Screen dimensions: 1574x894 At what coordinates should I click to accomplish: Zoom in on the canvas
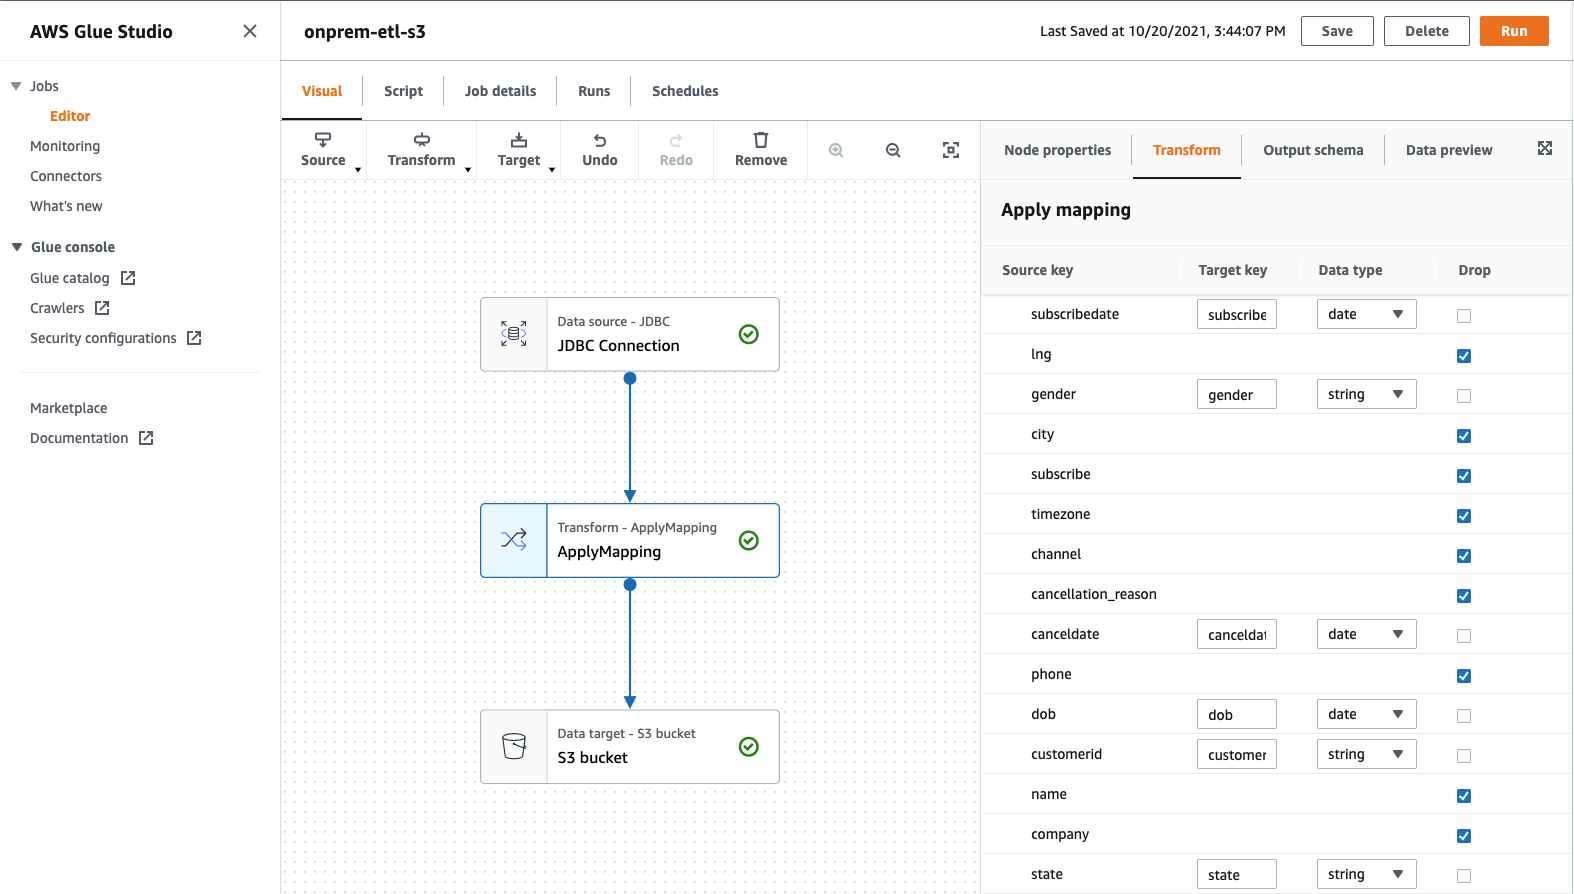(836, 150)
